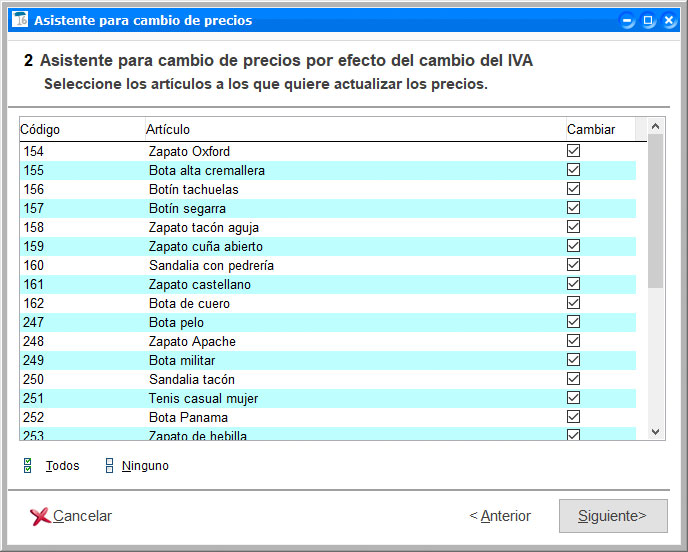The width and height of the screenshot is (688, 552).
Task: Select the Zapato castellano article name
Action: (x=200, y=284)
